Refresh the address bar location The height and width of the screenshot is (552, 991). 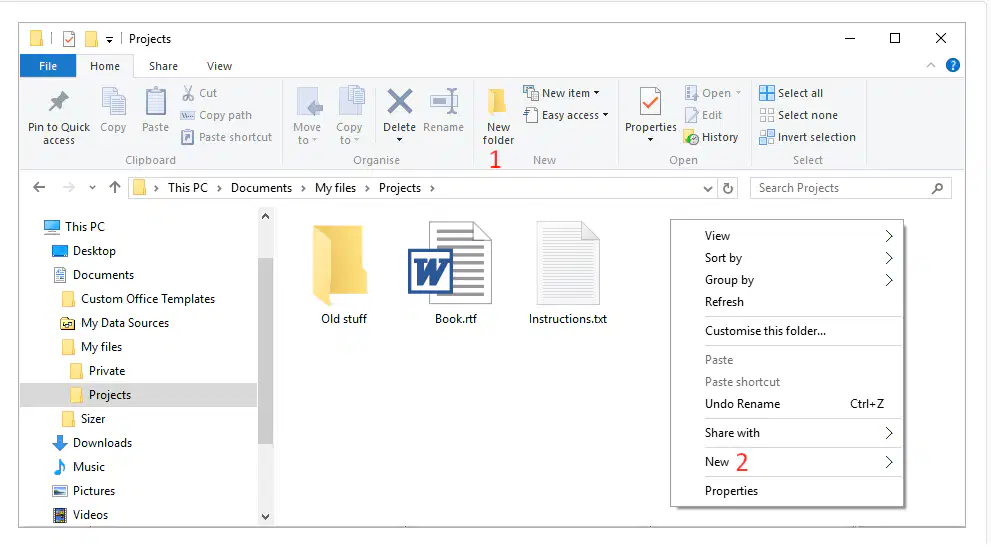[x=728, y=188]
